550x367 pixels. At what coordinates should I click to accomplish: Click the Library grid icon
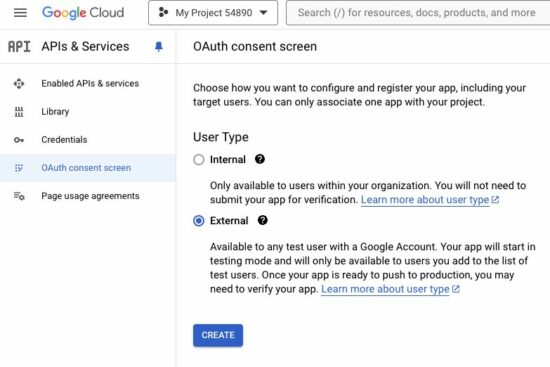coord(19,112)
